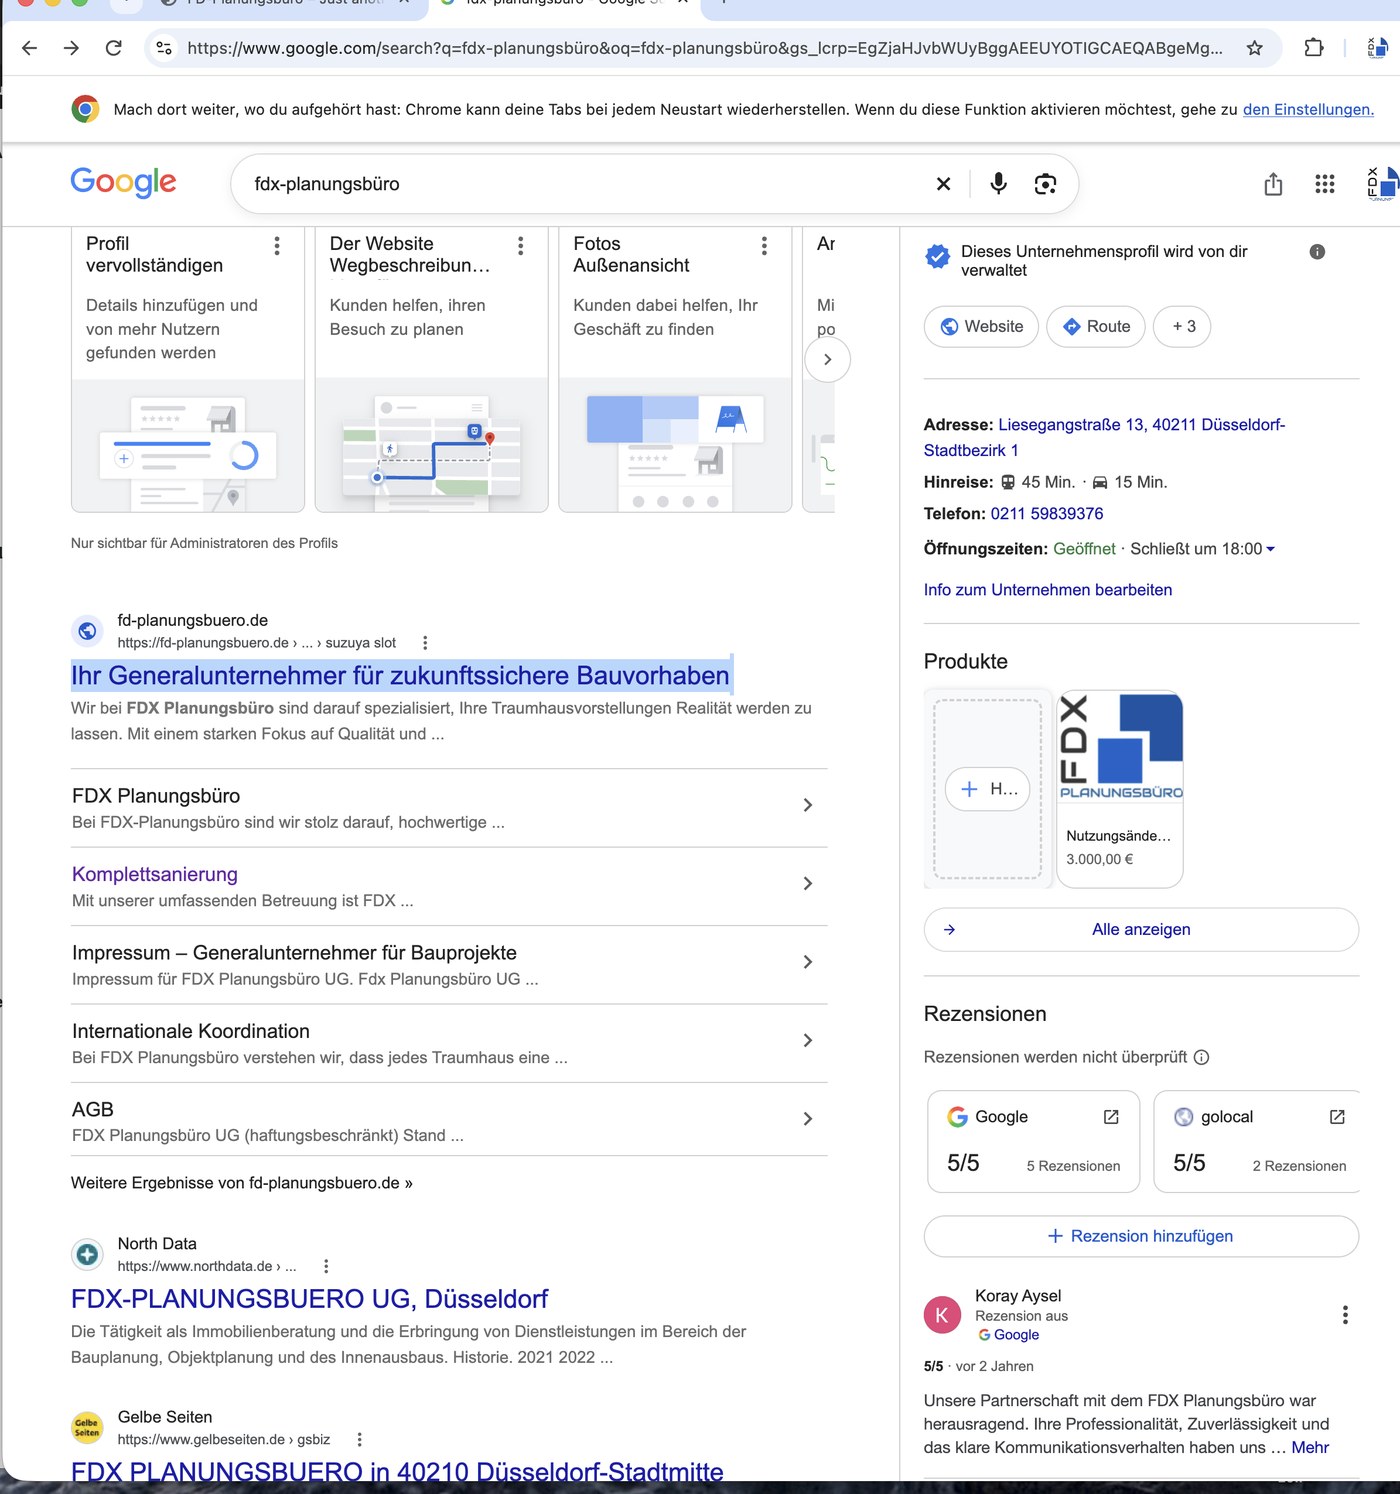Click 'Rezension hinzufügen' button
Viewport: 1400px width, 1494px height.
click(x=1141, y=1237)
